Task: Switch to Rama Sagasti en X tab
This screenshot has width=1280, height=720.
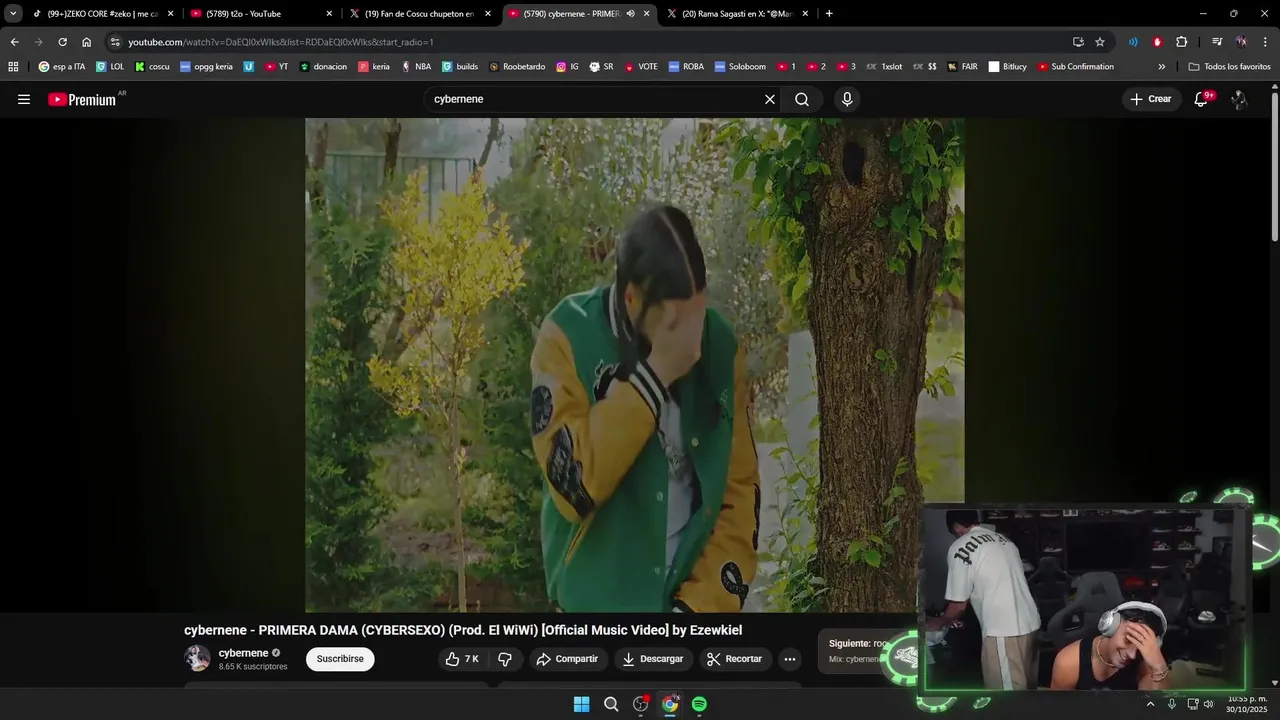Action: tap(738, 14)
